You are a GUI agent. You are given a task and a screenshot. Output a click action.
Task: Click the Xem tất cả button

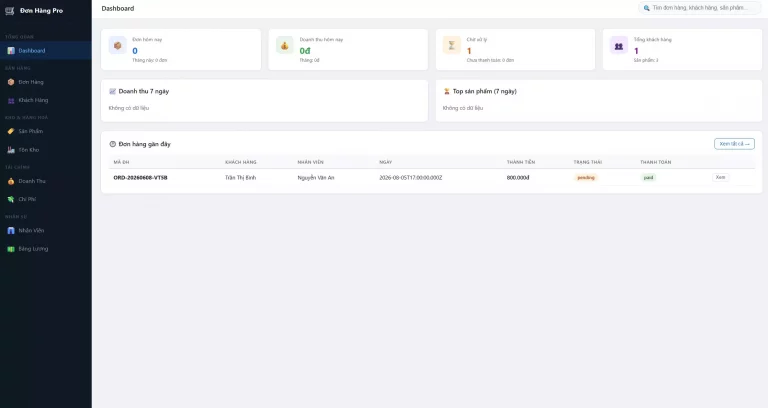click(734, 144)
